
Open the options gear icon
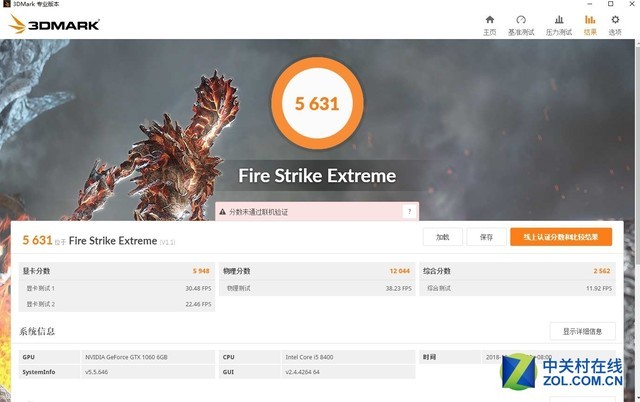(615, 20)
